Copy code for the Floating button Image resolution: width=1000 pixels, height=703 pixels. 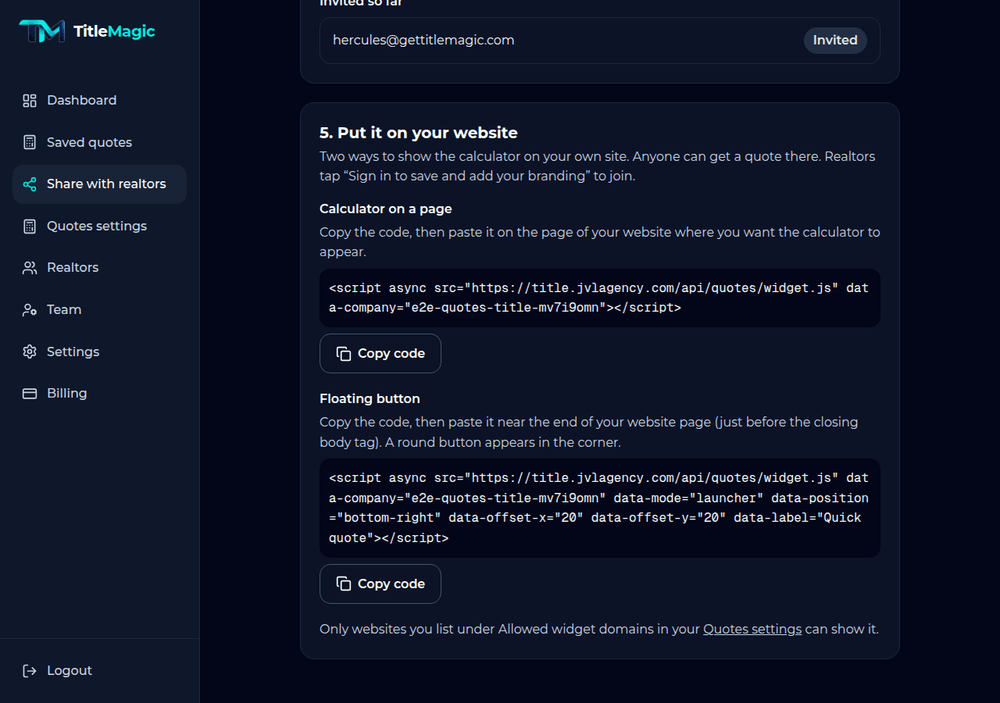[380, 584]
